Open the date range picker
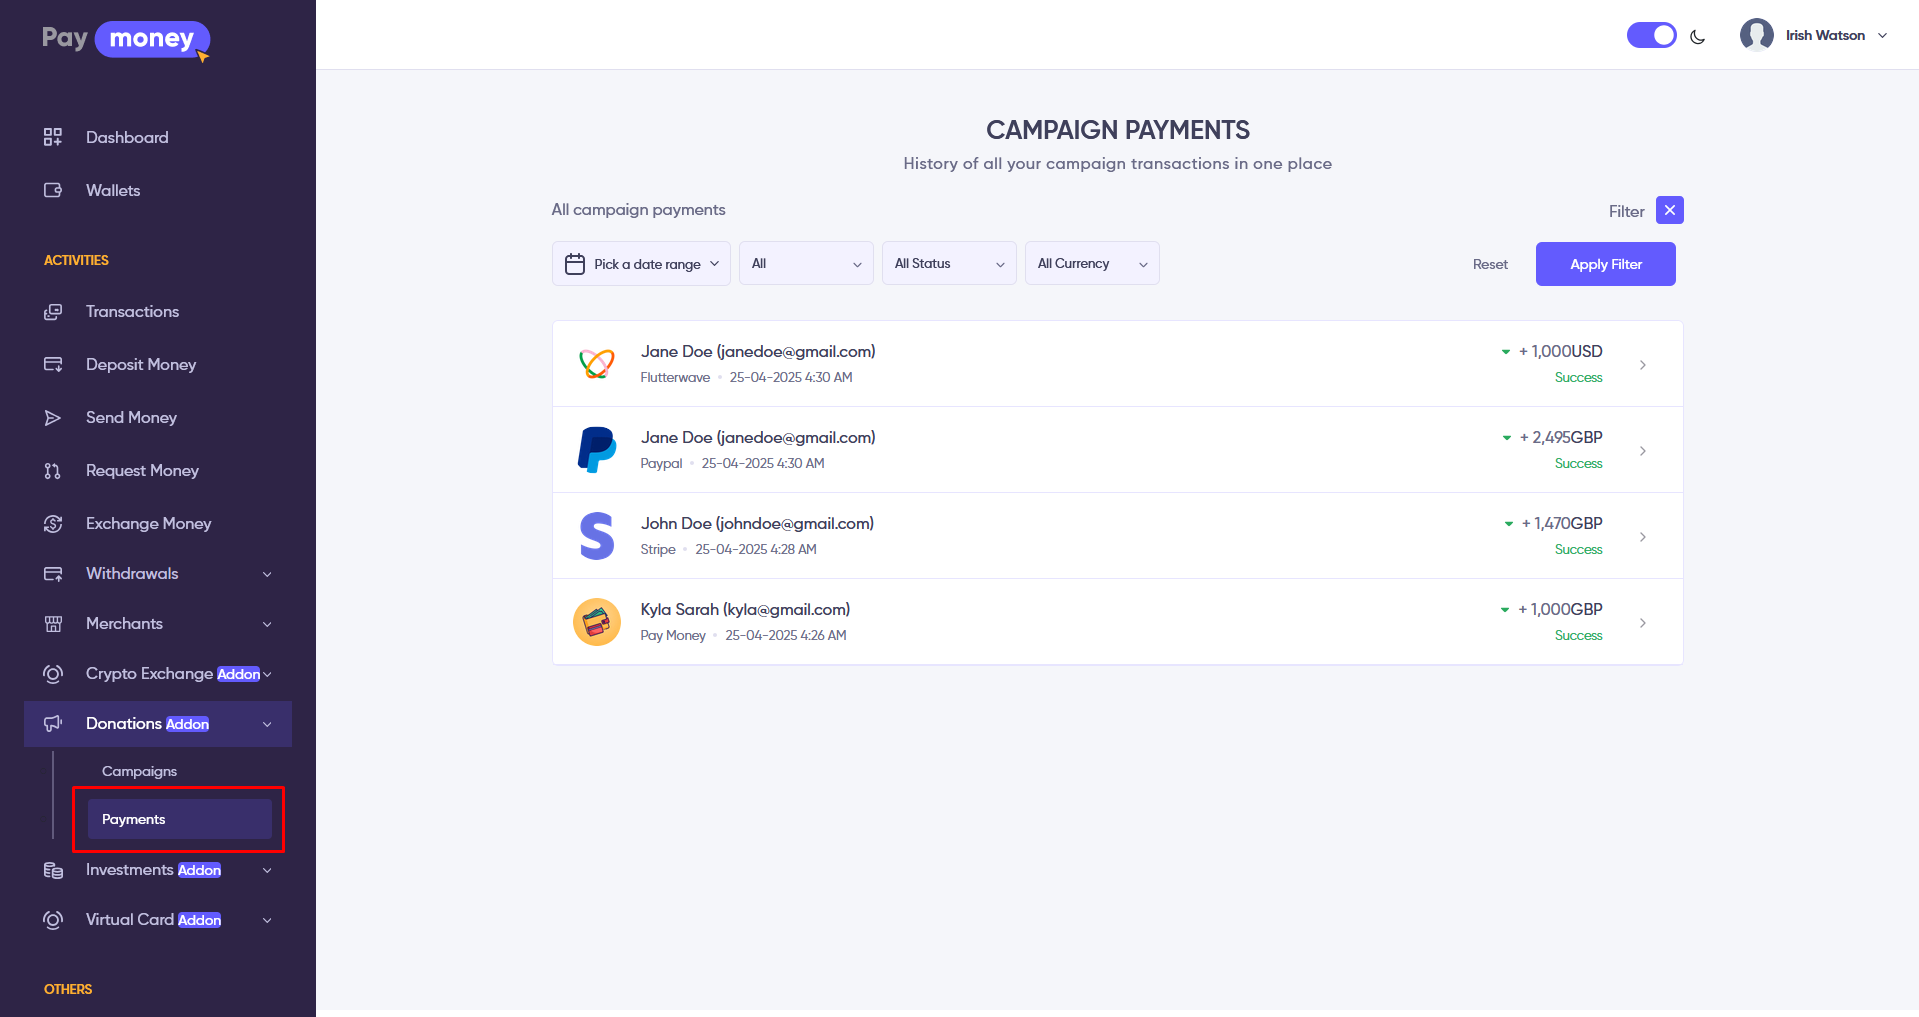 tap(641, 264)
